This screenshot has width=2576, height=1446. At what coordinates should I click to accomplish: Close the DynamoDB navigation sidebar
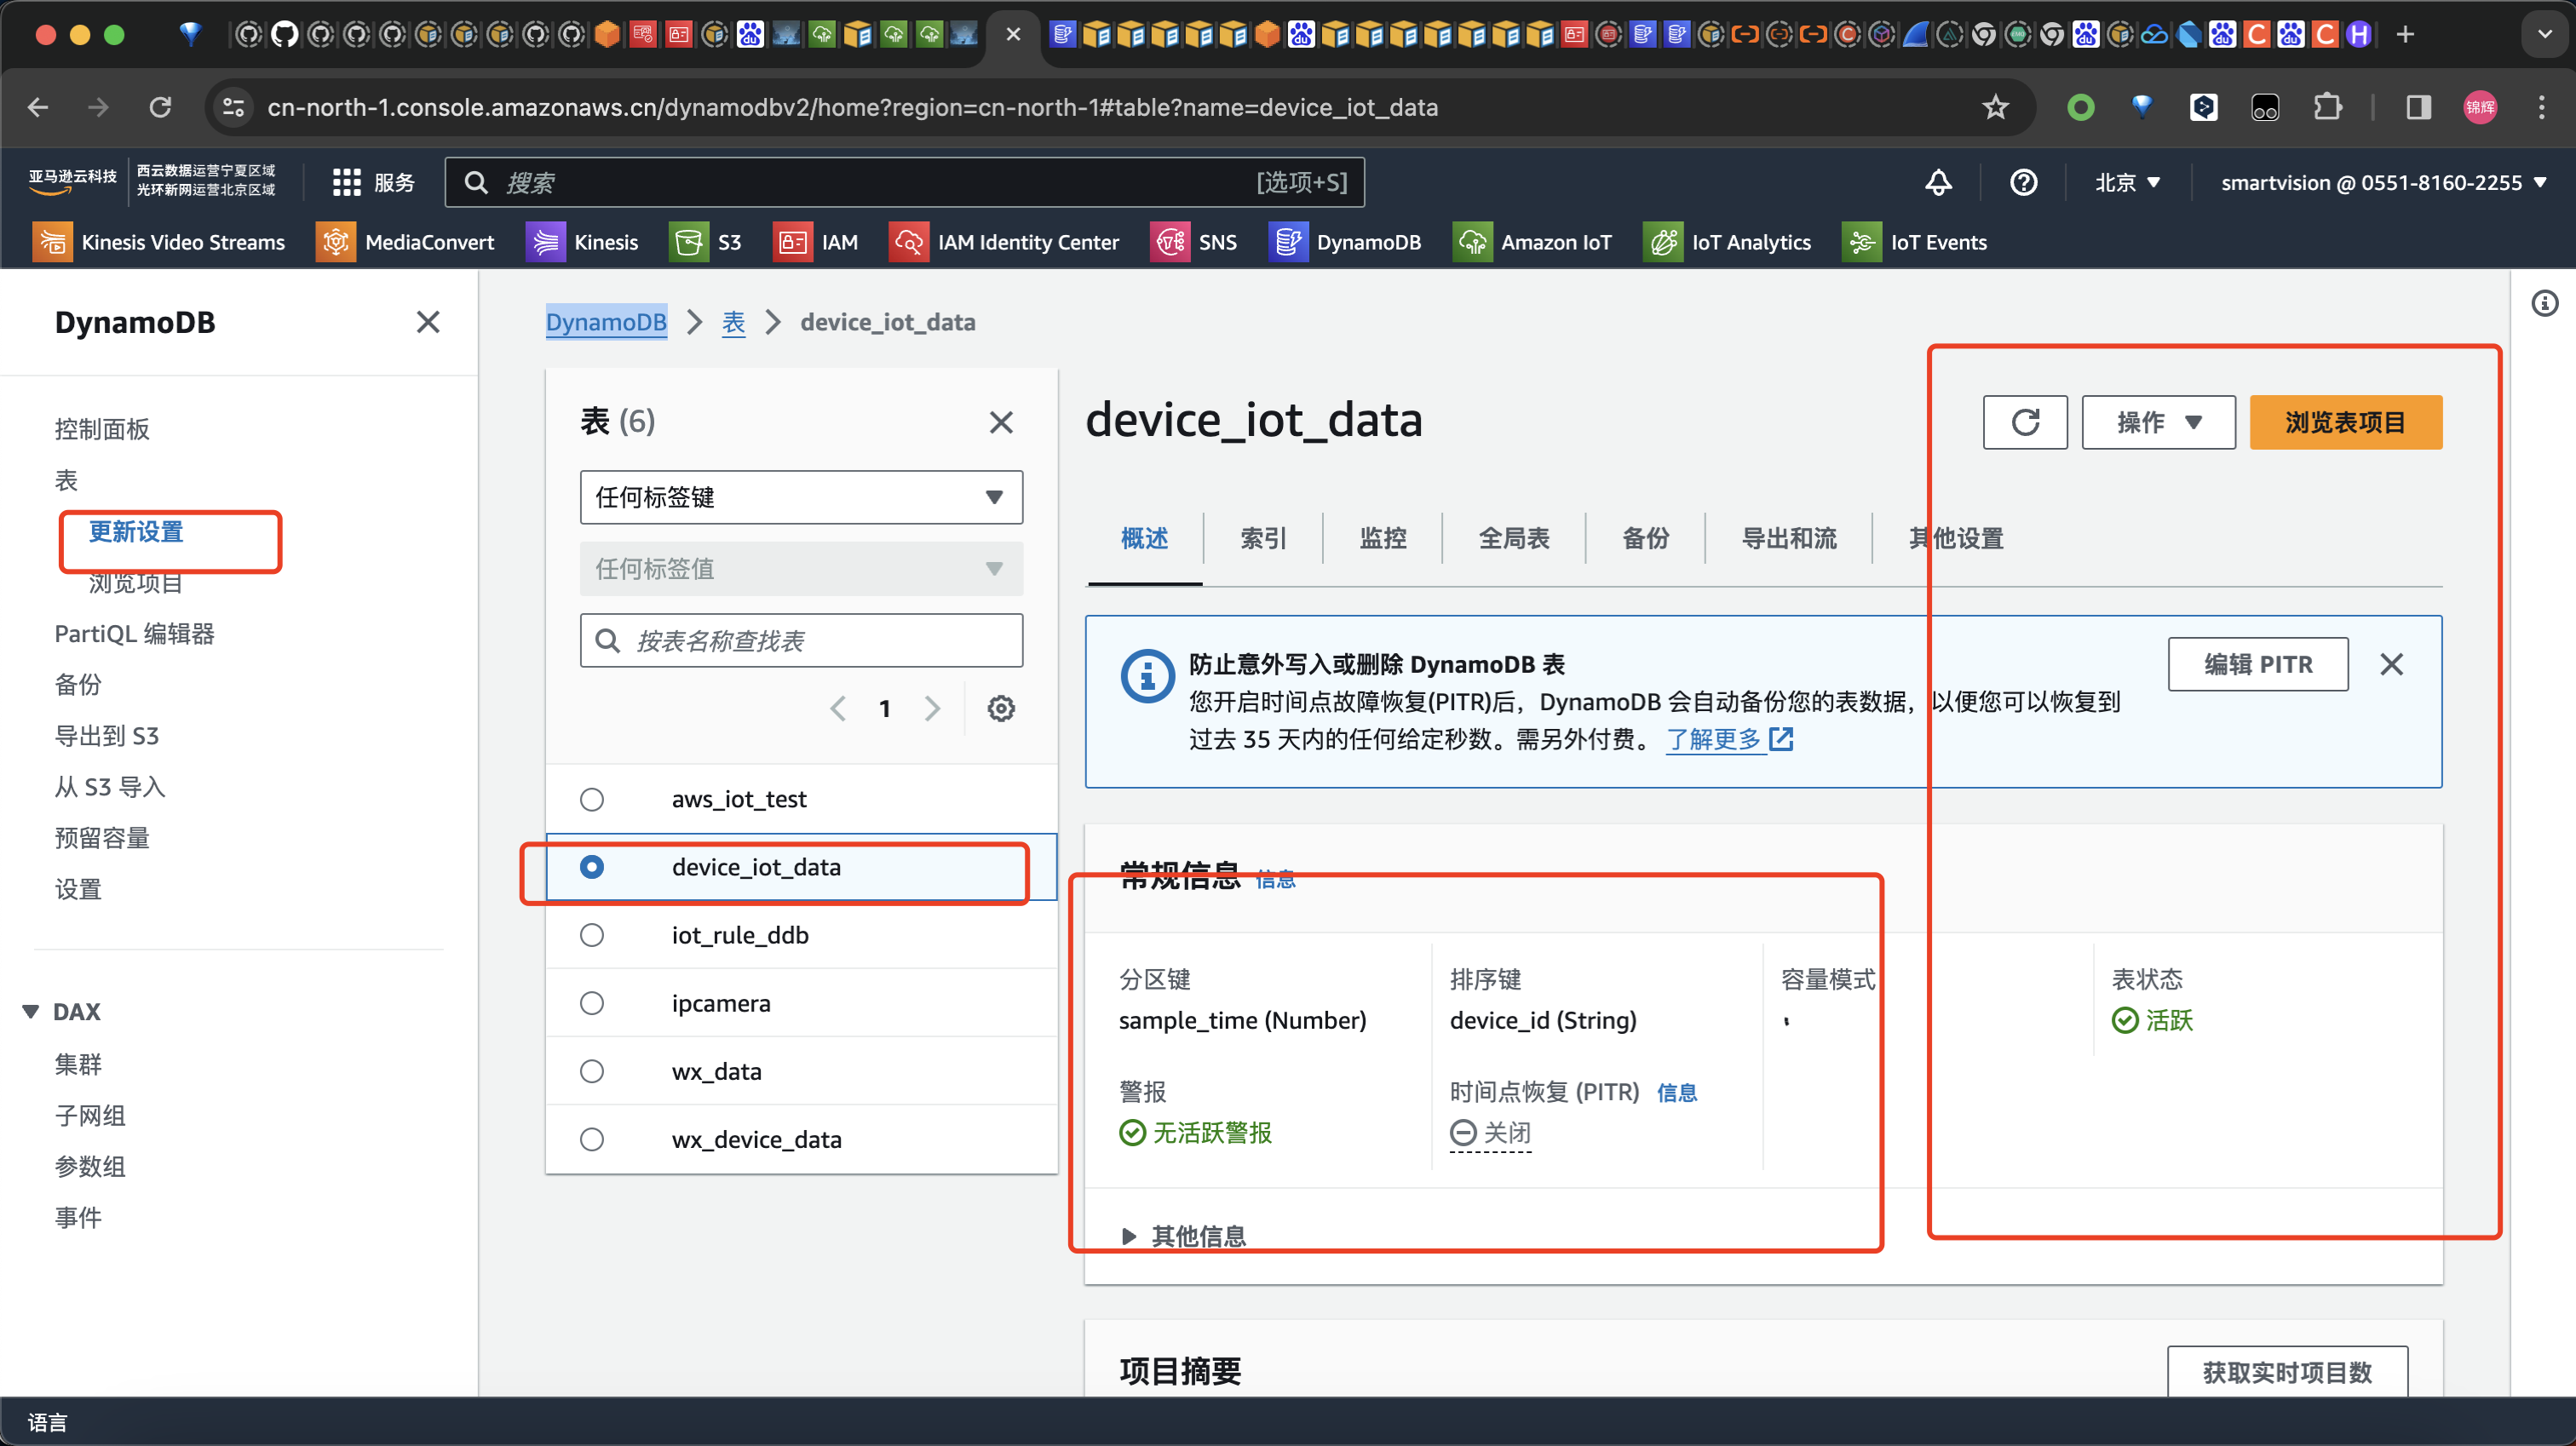click(x=428, y=322)
